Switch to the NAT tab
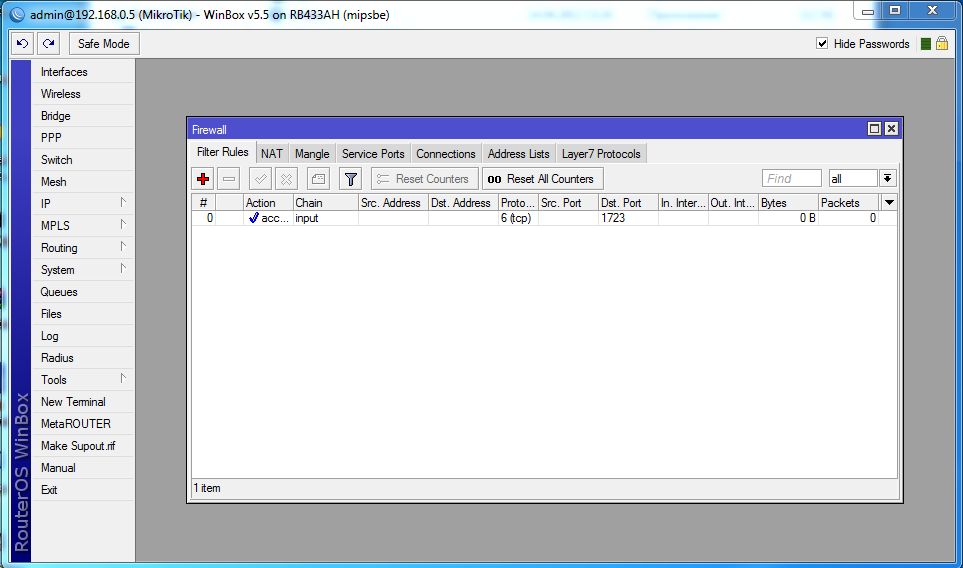Image resolution: width=963 pixels, height=568 pixels. coord(271,154)
